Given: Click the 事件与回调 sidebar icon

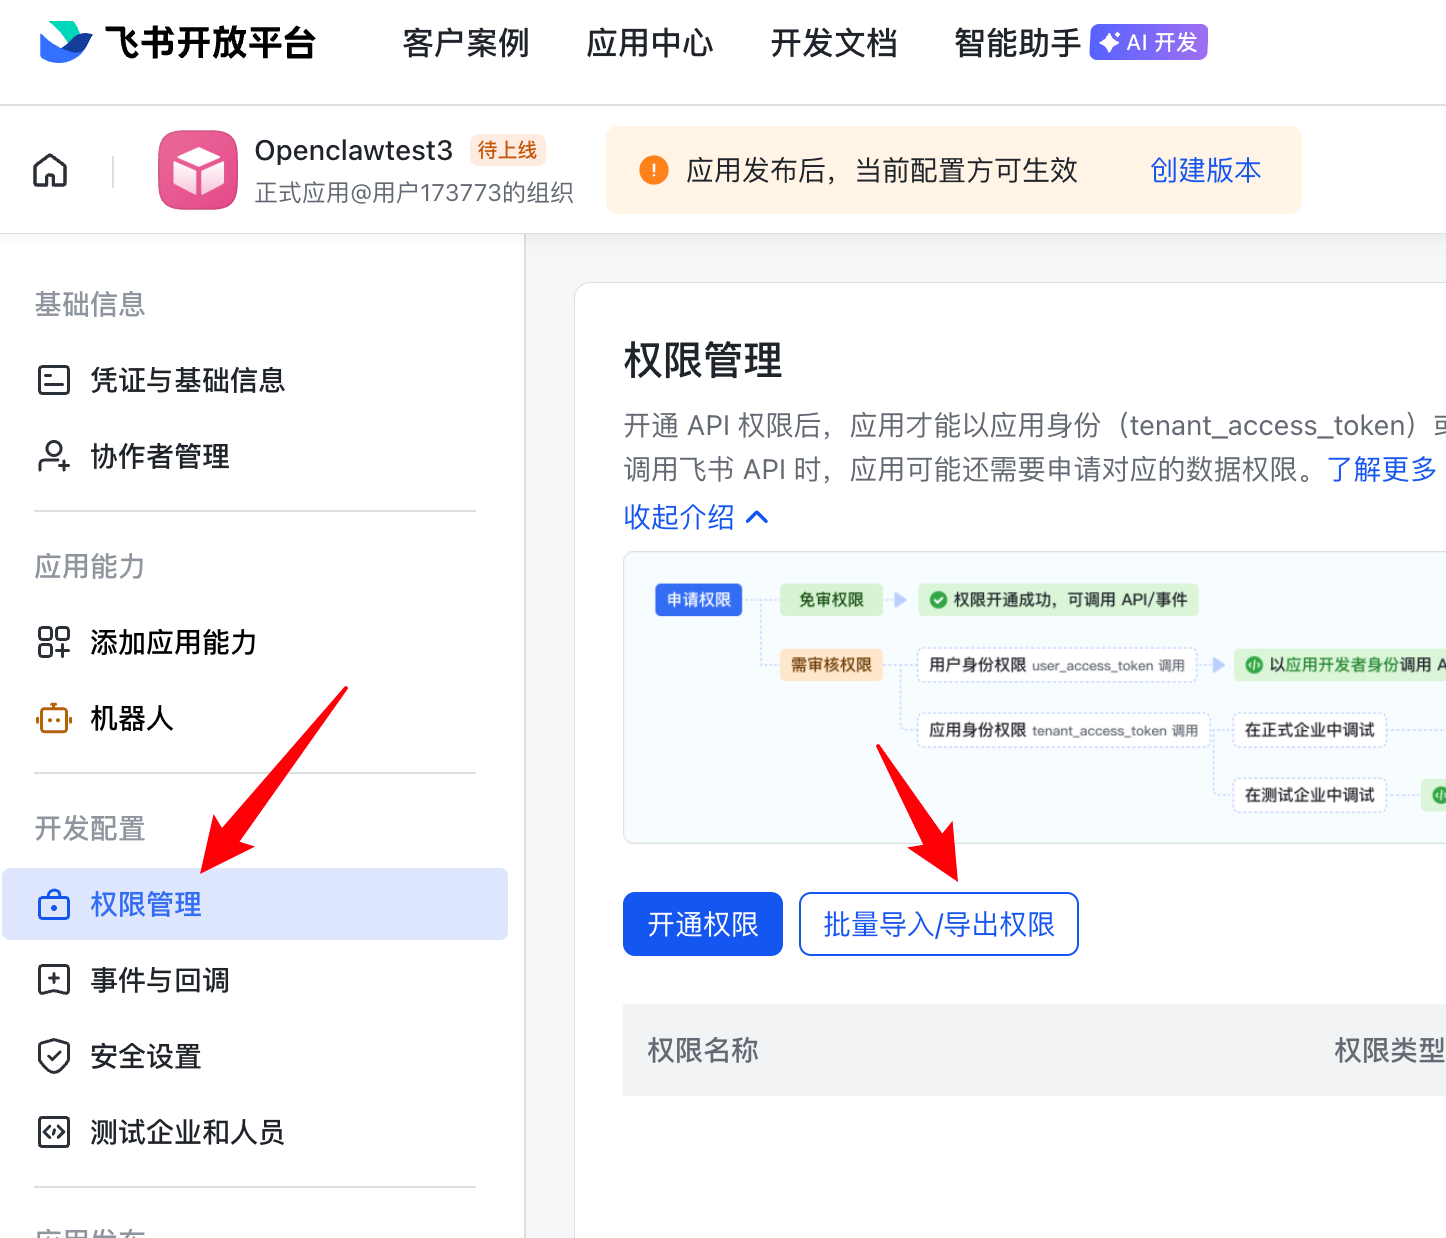Looking at the screenshot, I should tap(53, 980).
